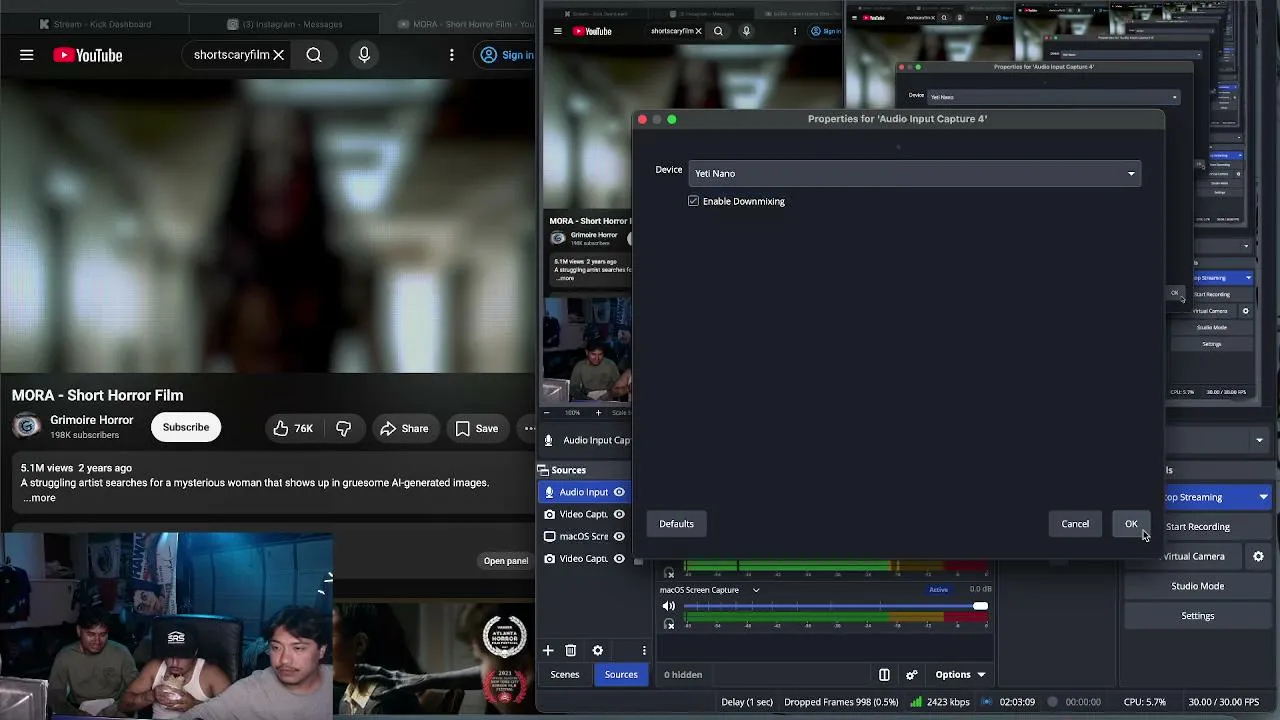Select the Sources tab in OBS
The height and width of the screenshot is (720, 1280).
(x=621, y=675)
